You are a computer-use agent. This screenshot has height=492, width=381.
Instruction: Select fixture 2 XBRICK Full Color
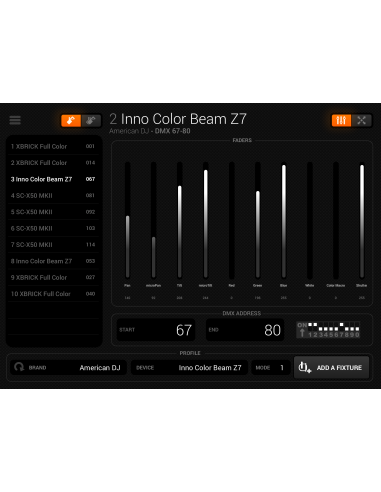(x=53, y=163)
